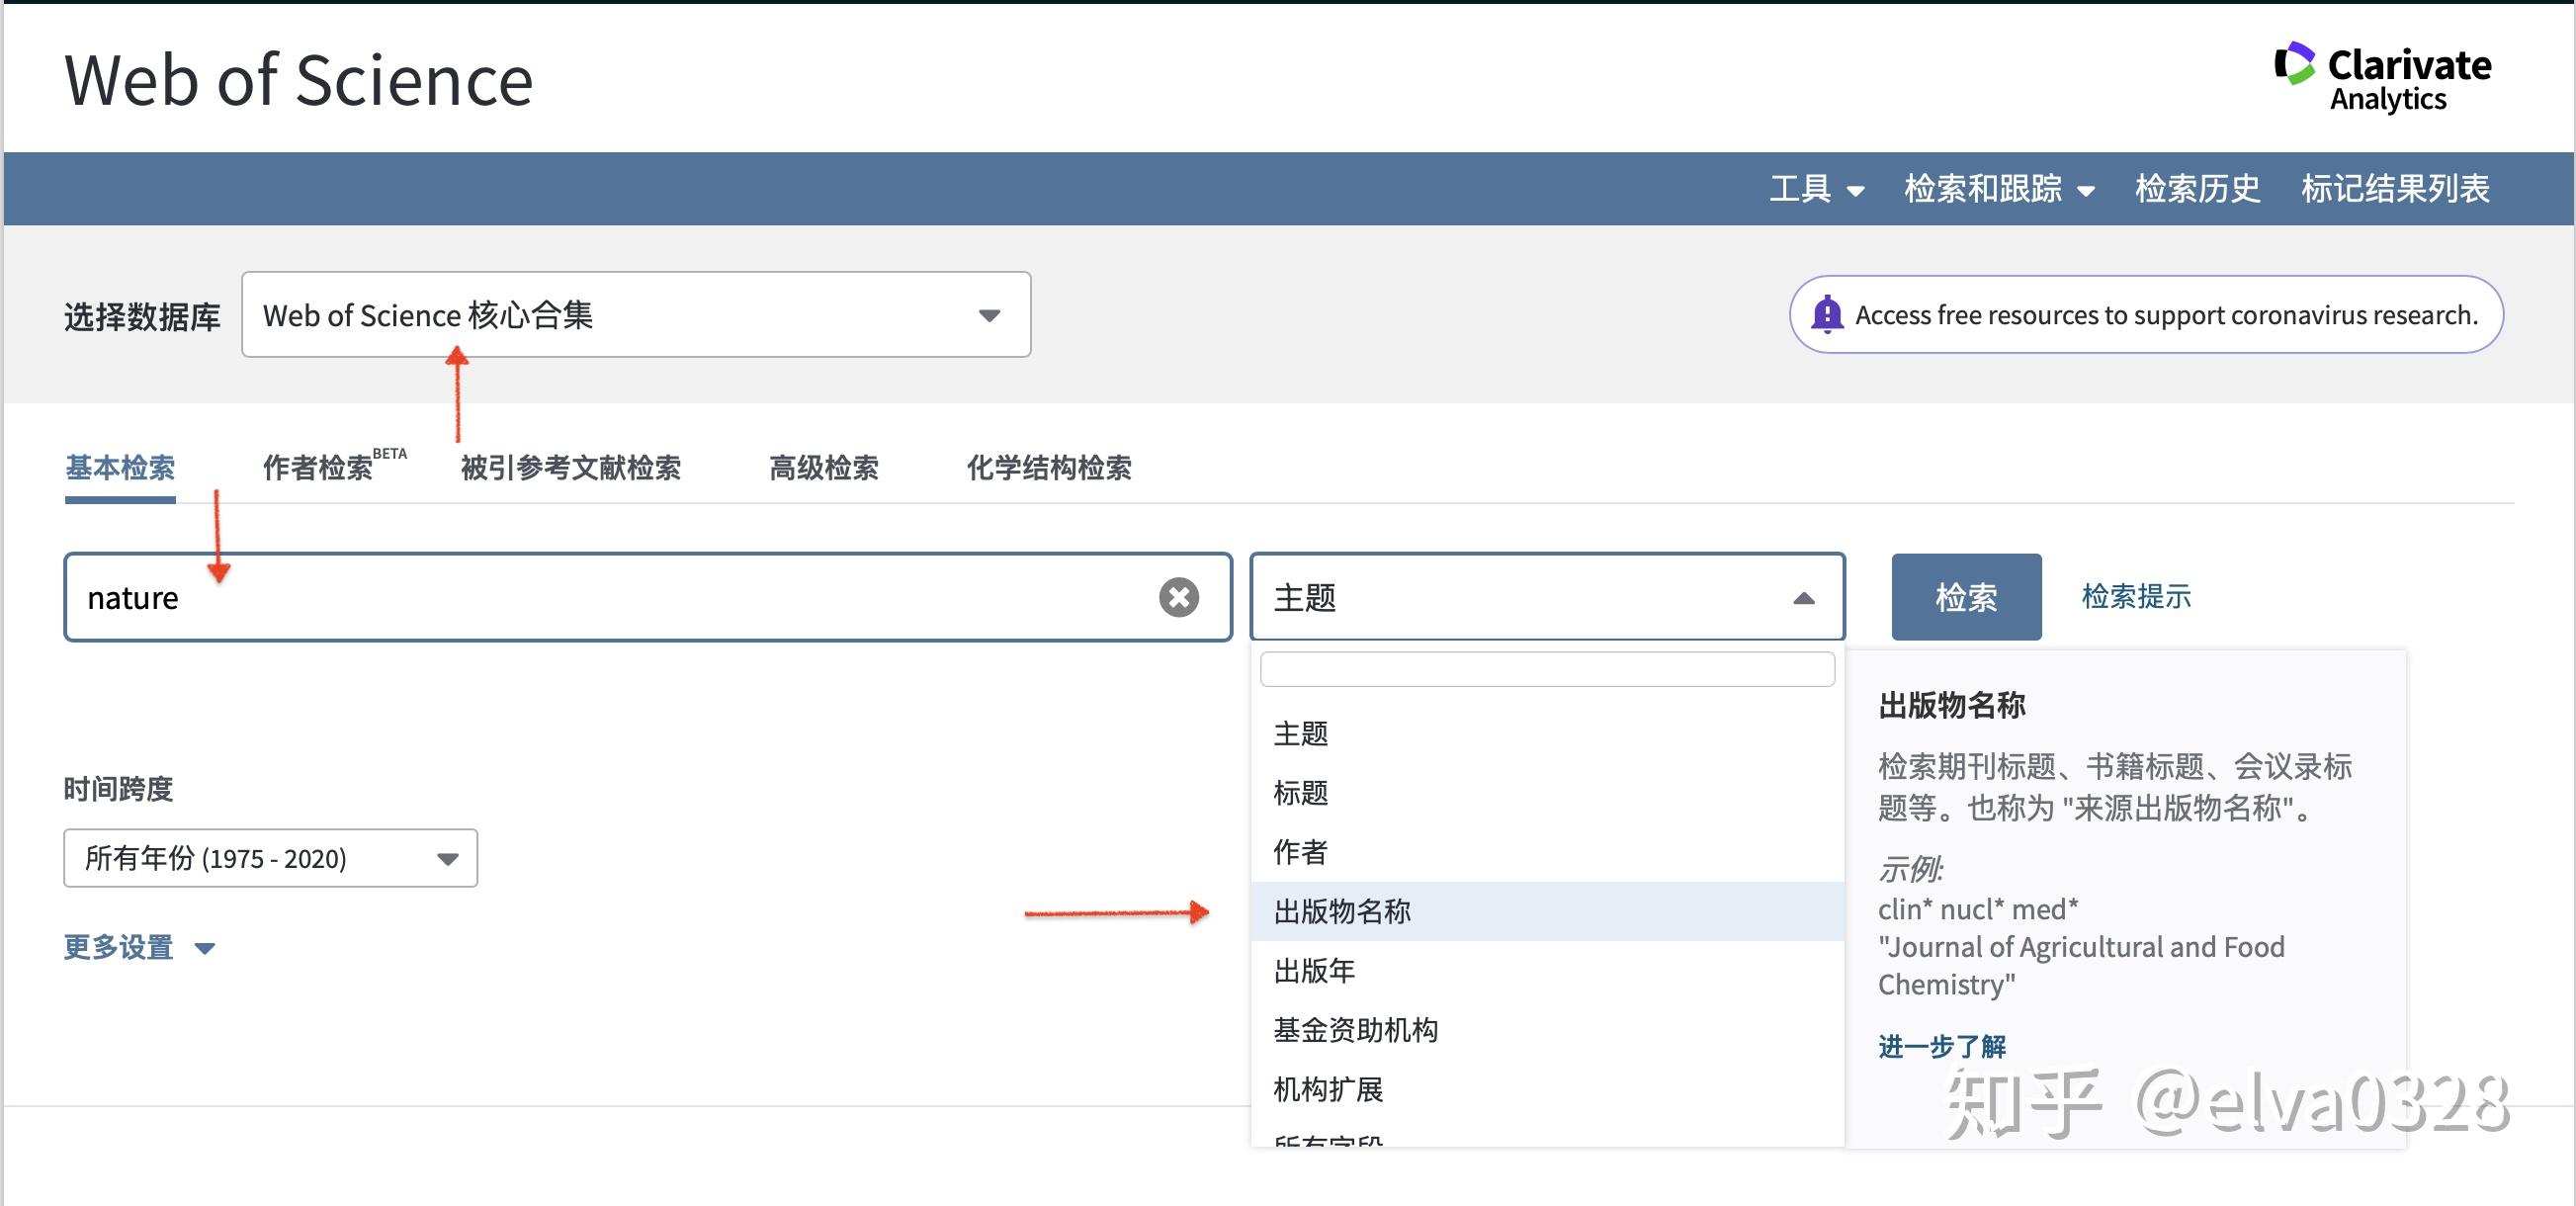Choose 机构扩展 from the field list
Image resolution: width=2576 pixels, height=1206 pixels.
pos(1547,1089)
